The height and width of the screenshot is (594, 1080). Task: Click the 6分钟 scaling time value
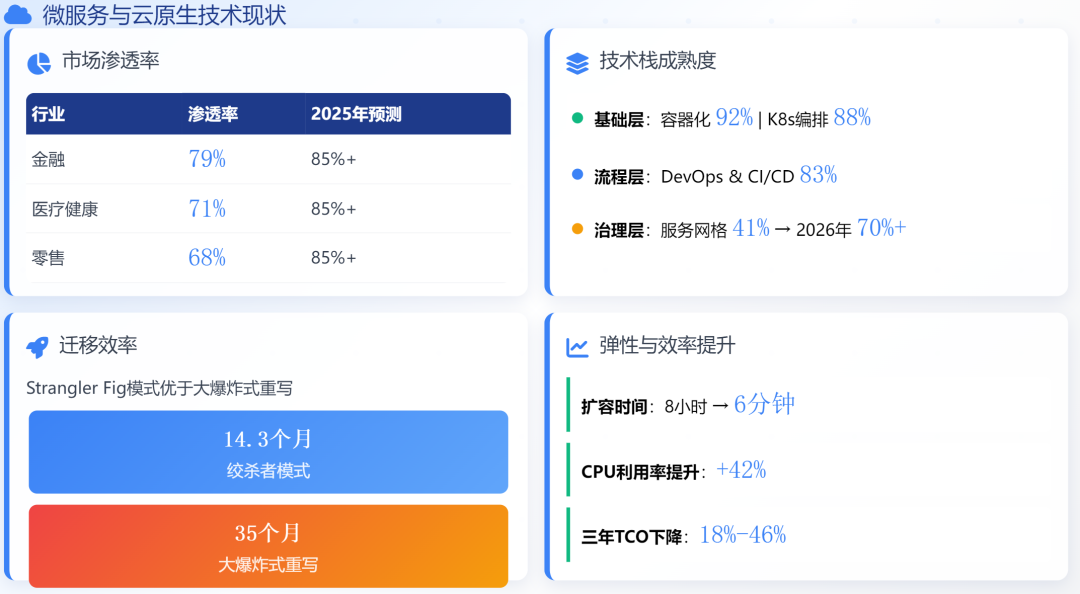(765, 404)
